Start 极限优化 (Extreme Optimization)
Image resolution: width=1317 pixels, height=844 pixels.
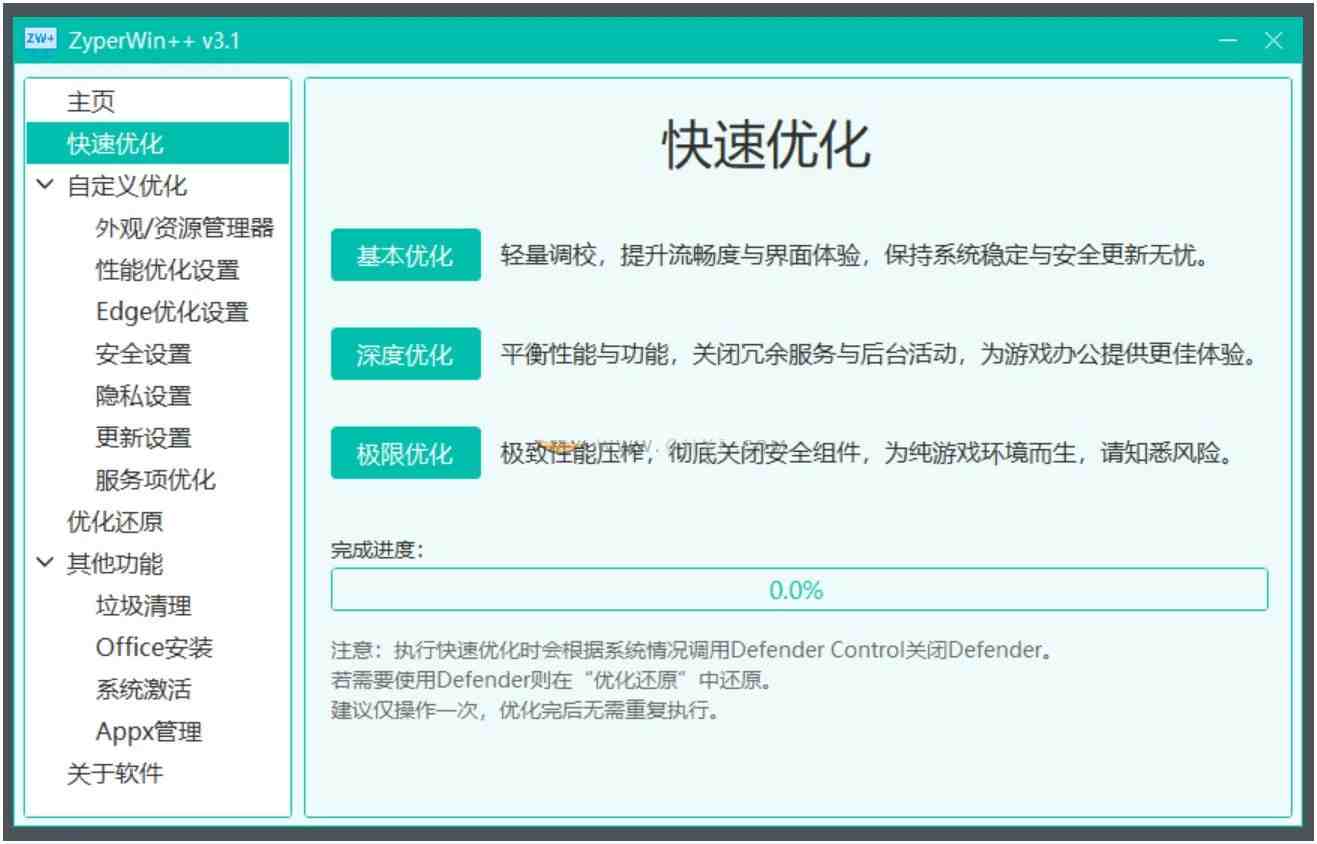[405, 453]
